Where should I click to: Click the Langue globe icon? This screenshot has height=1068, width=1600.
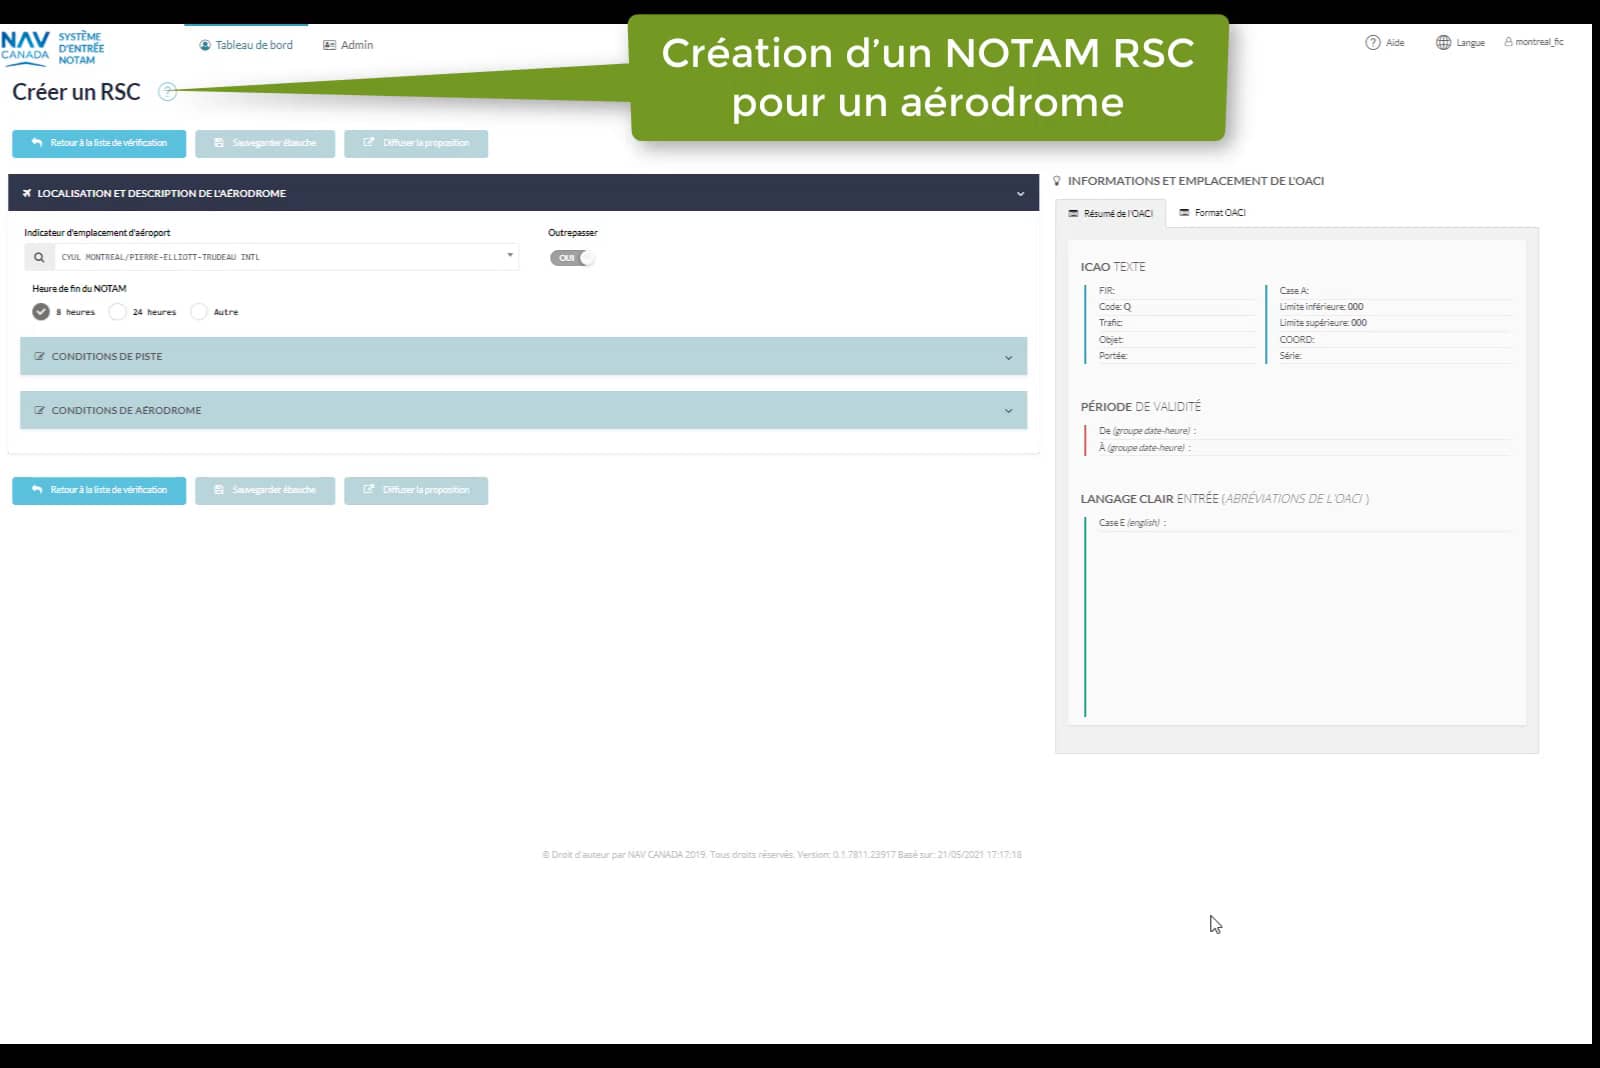point(1443,43)
